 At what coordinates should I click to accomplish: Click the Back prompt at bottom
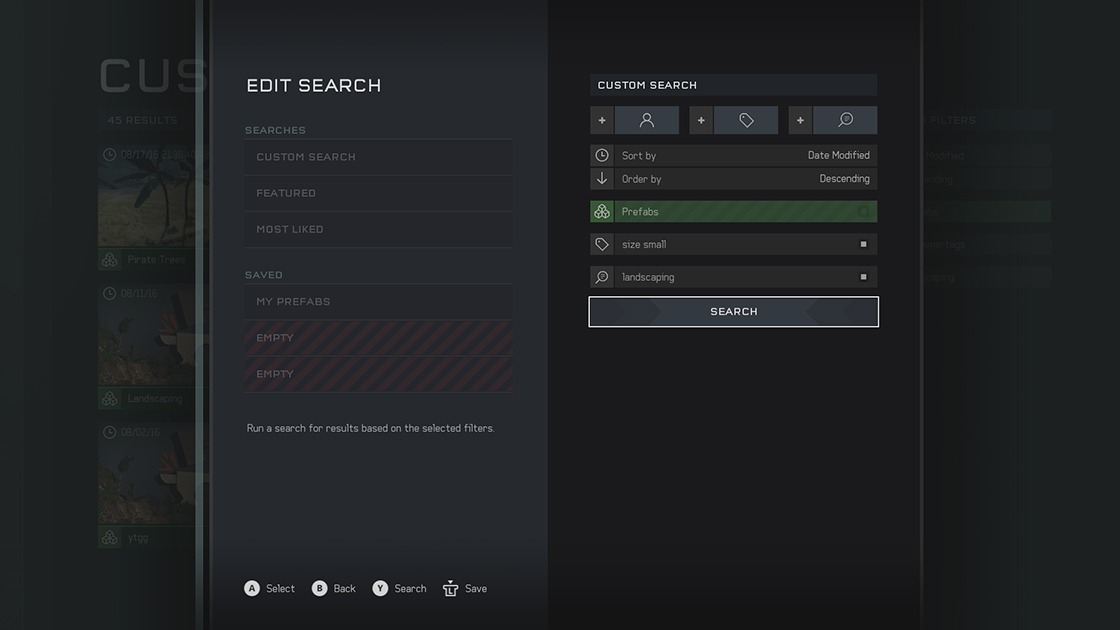click(333, 589)
